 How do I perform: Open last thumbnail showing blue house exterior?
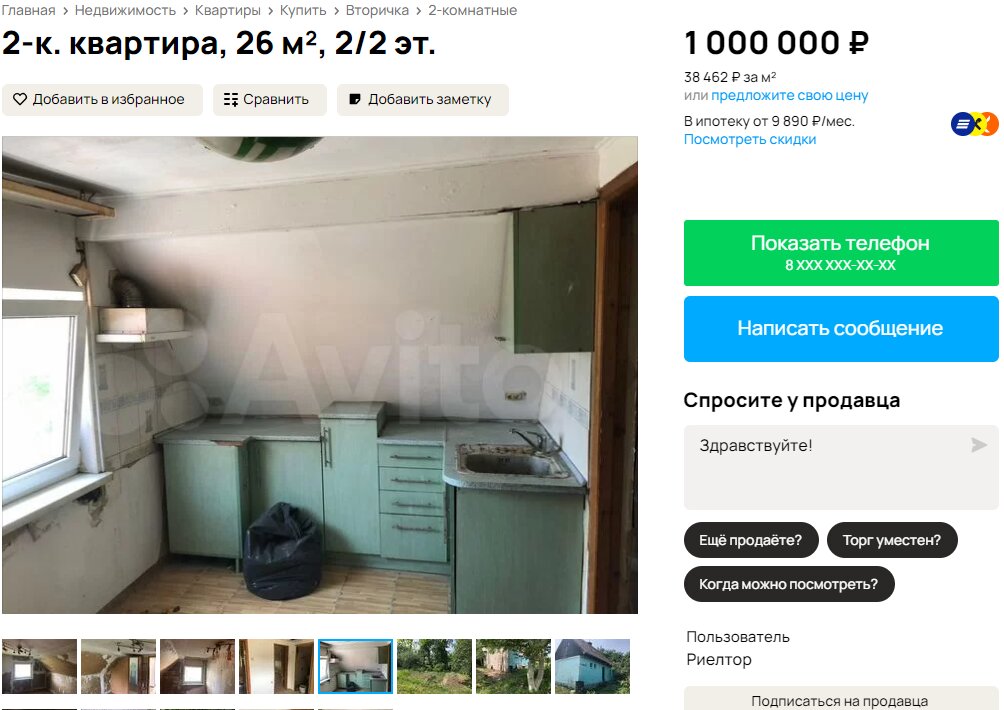coord(592,666)
